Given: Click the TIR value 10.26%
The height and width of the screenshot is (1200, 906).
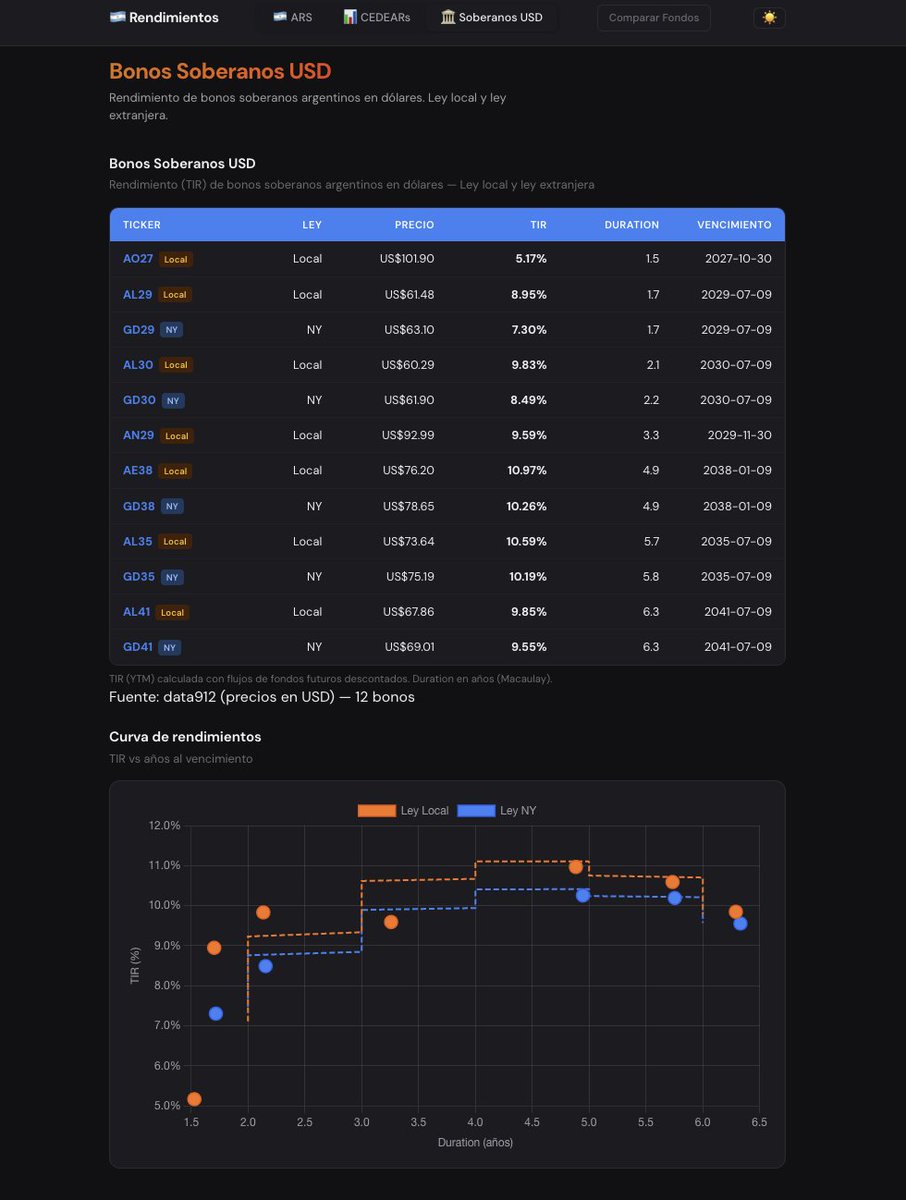Looking at the screenshot, I should 527,506.
